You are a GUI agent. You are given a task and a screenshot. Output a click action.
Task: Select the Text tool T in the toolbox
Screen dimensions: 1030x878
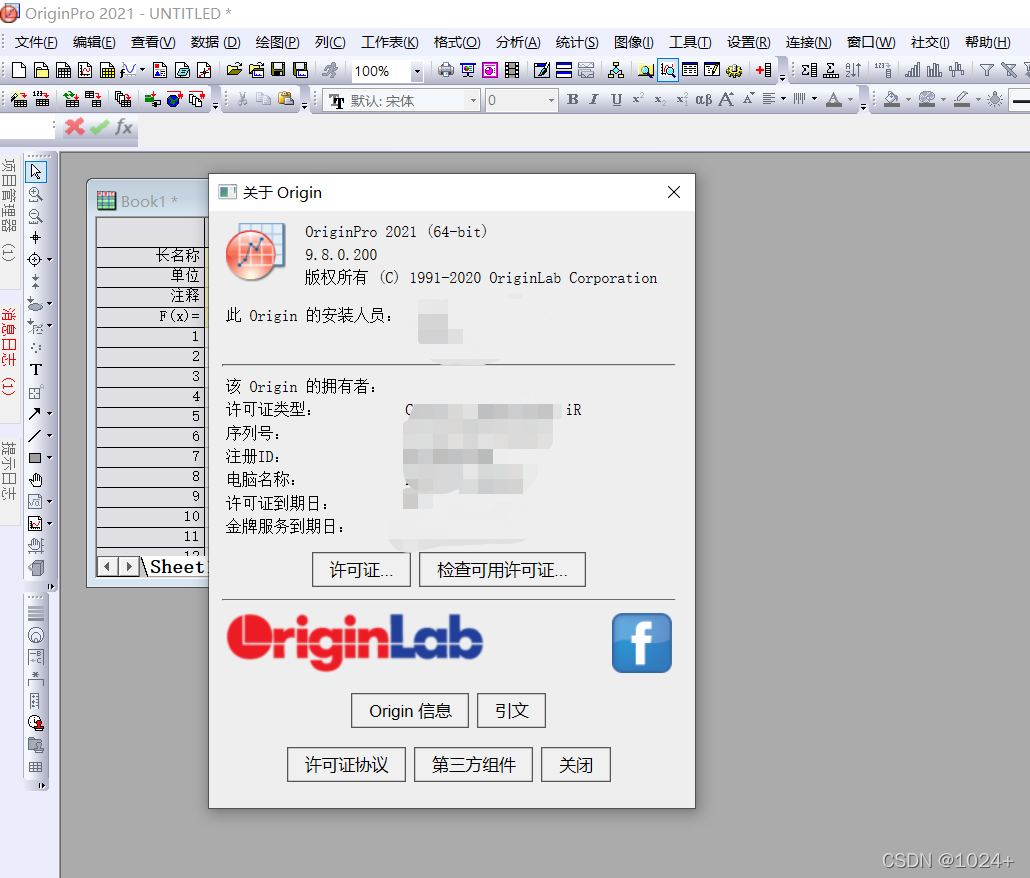coord(35,370)
